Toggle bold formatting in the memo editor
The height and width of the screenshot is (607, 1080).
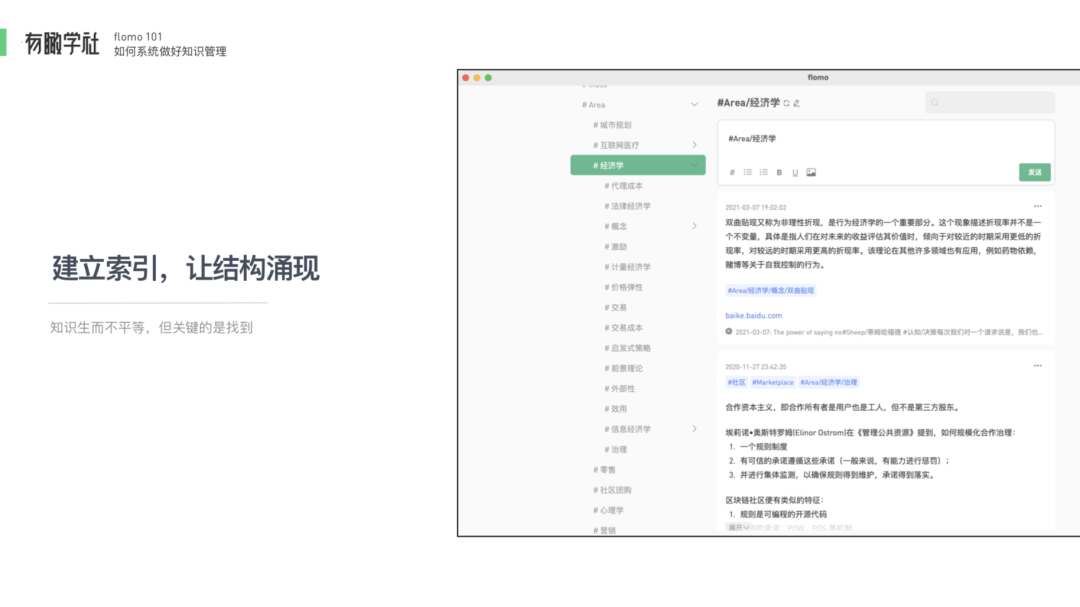[779, 172]
